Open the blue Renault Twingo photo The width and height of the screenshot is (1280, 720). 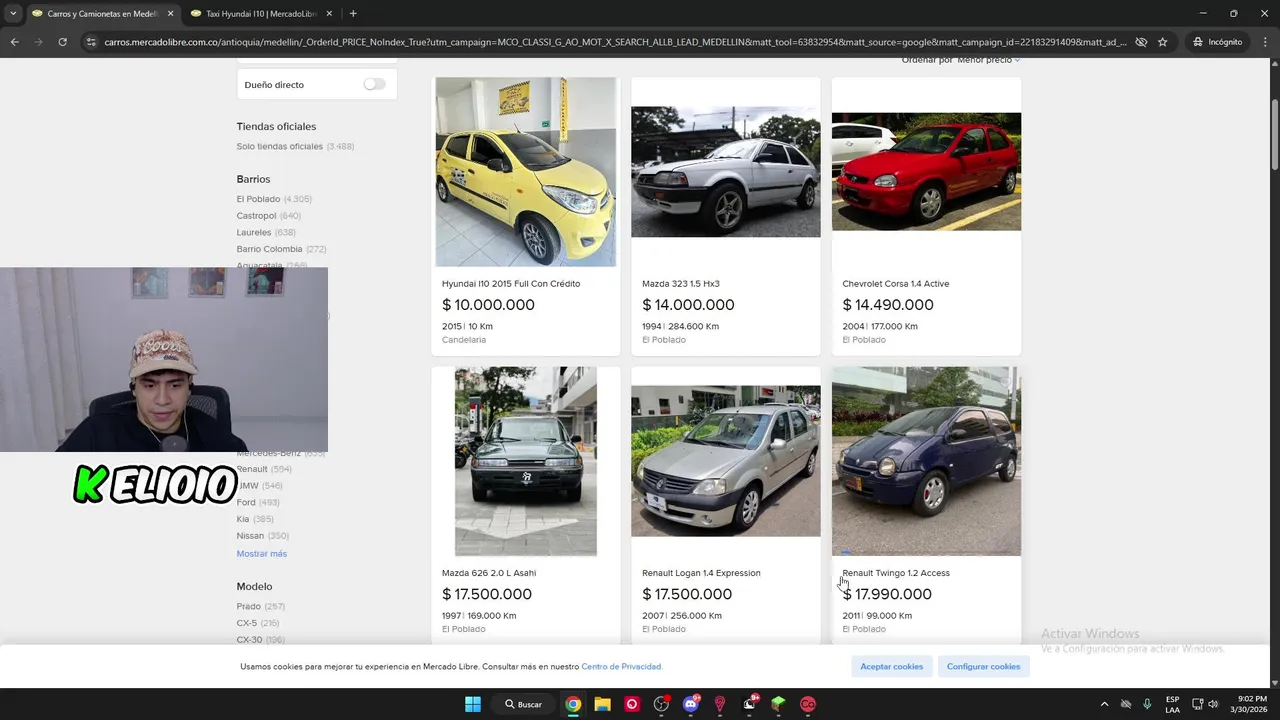coord(926,461)
